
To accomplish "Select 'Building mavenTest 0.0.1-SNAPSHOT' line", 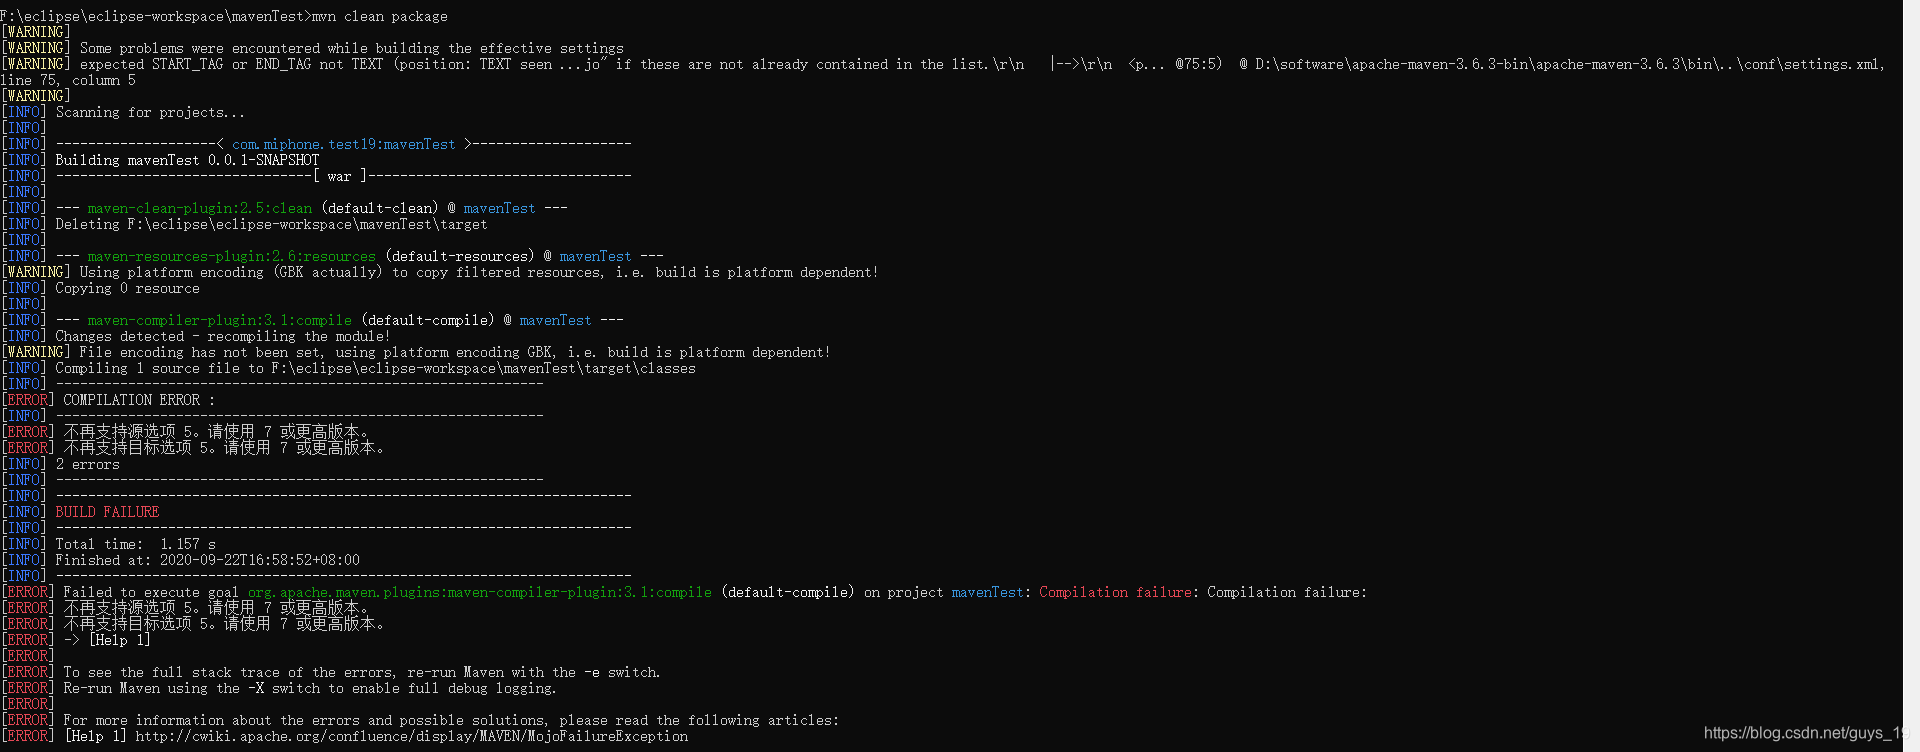I will [187, 160].
